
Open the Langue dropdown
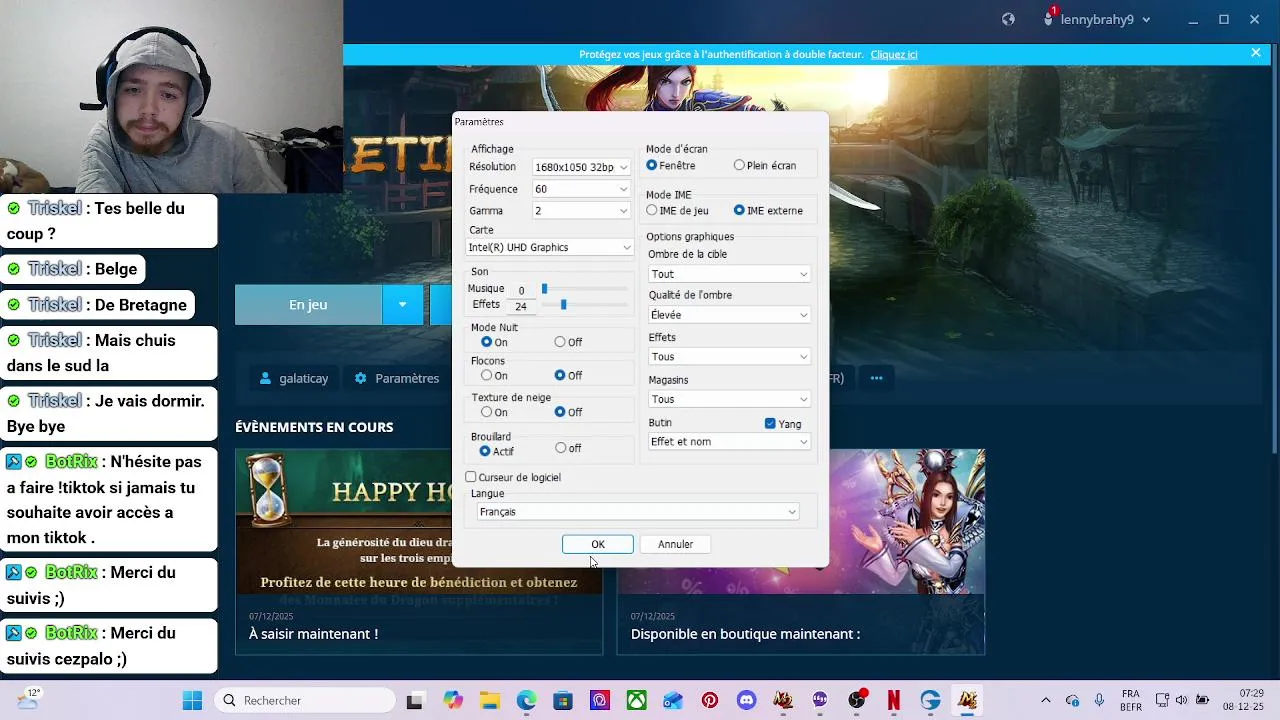pyautogui.click(x=638, y=512)
